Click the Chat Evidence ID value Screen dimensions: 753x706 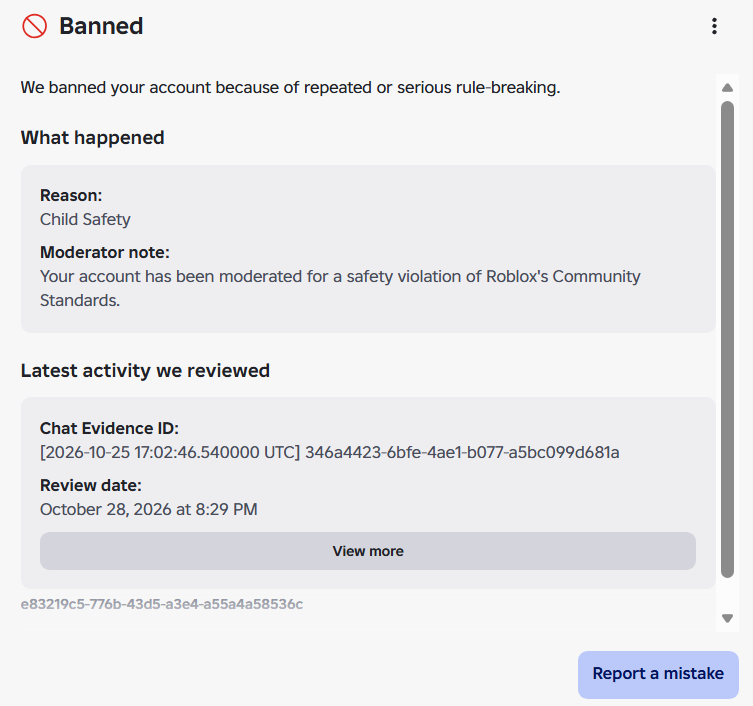coord(329,452)
